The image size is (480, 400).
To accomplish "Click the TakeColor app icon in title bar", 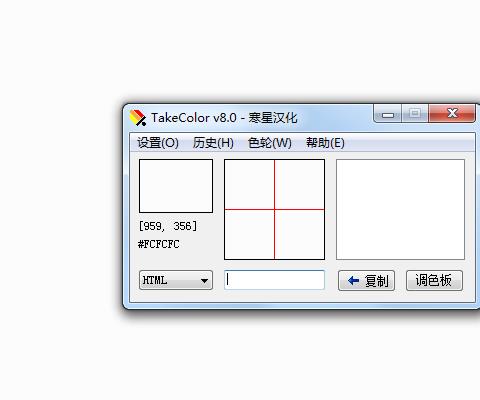I will [138, 118].
